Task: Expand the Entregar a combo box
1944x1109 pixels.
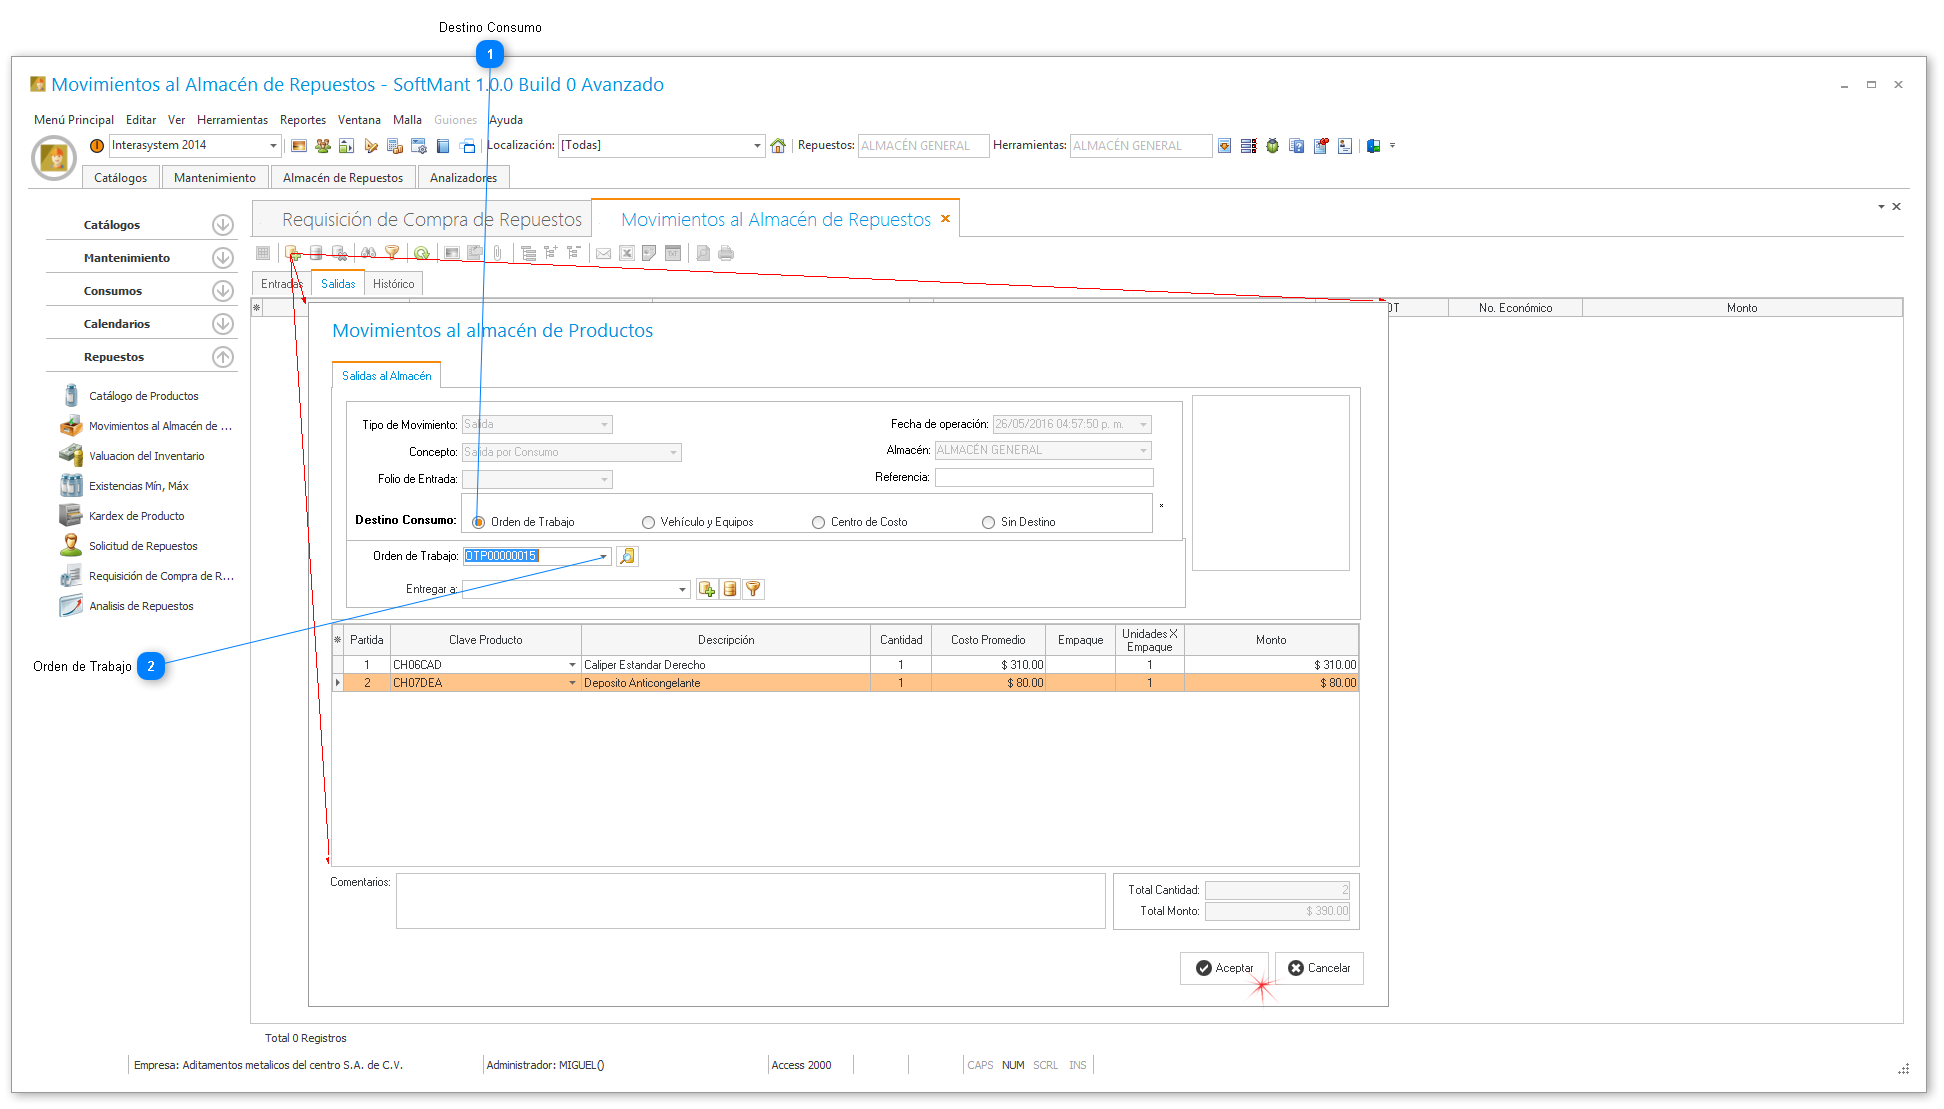Action: pos(683,589)
